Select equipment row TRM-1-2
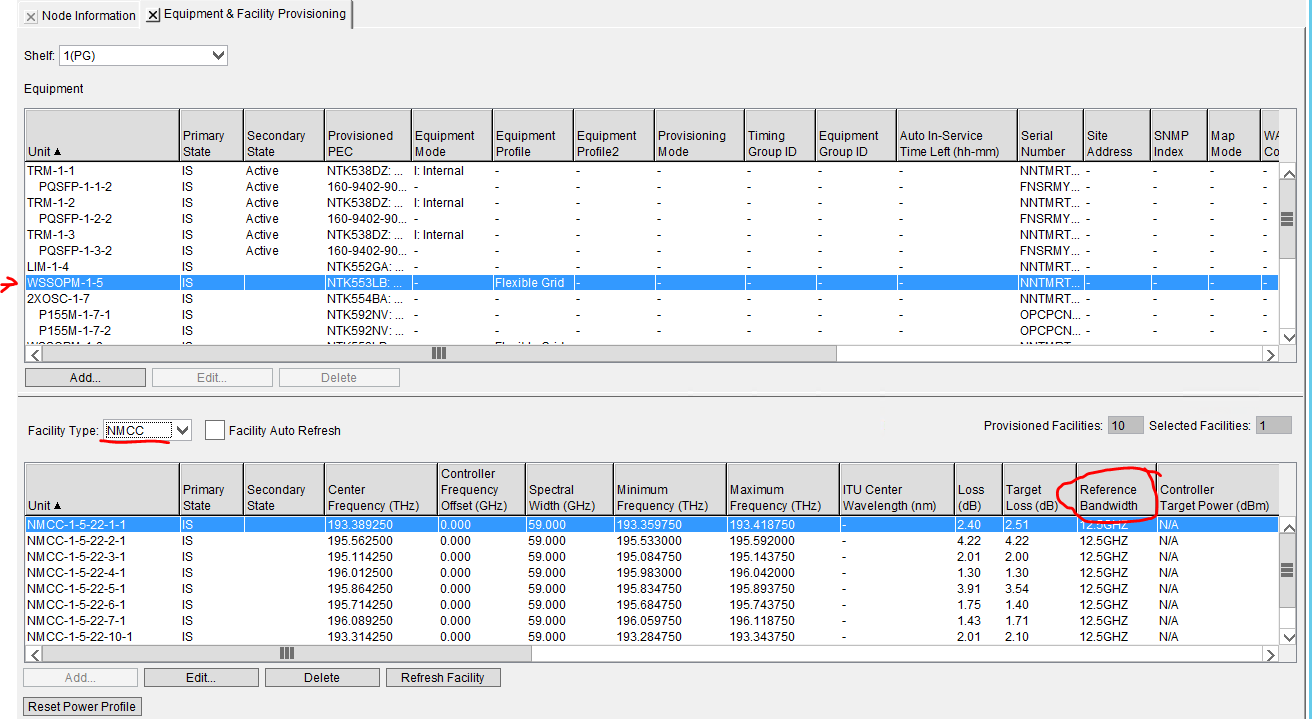This screenshot has height=719, width=1312. pyautogui.click(x=652, y=203)
